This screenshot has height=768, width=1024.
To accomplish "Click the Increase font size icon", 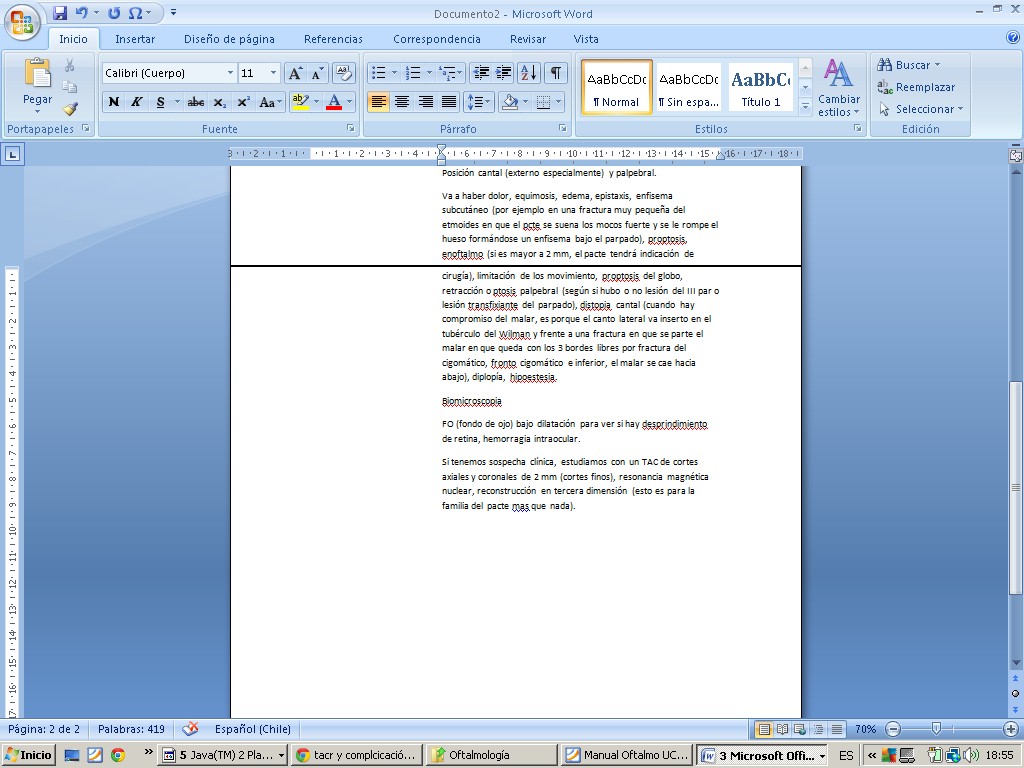I will point(295,73).
